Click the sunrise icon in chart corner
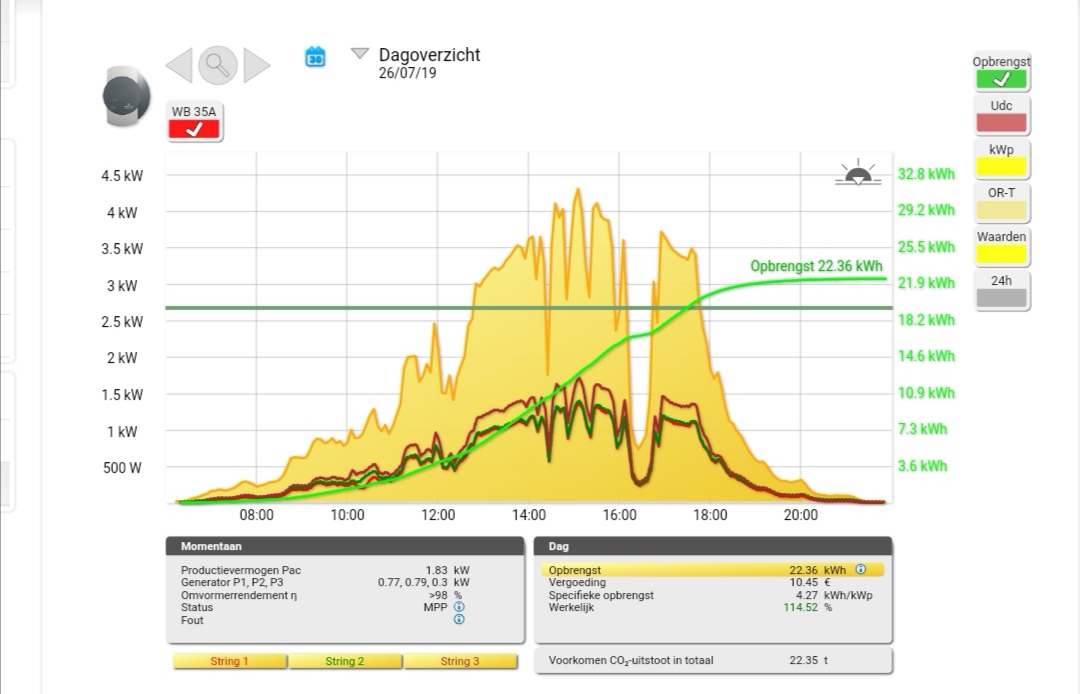 point(858,175)
